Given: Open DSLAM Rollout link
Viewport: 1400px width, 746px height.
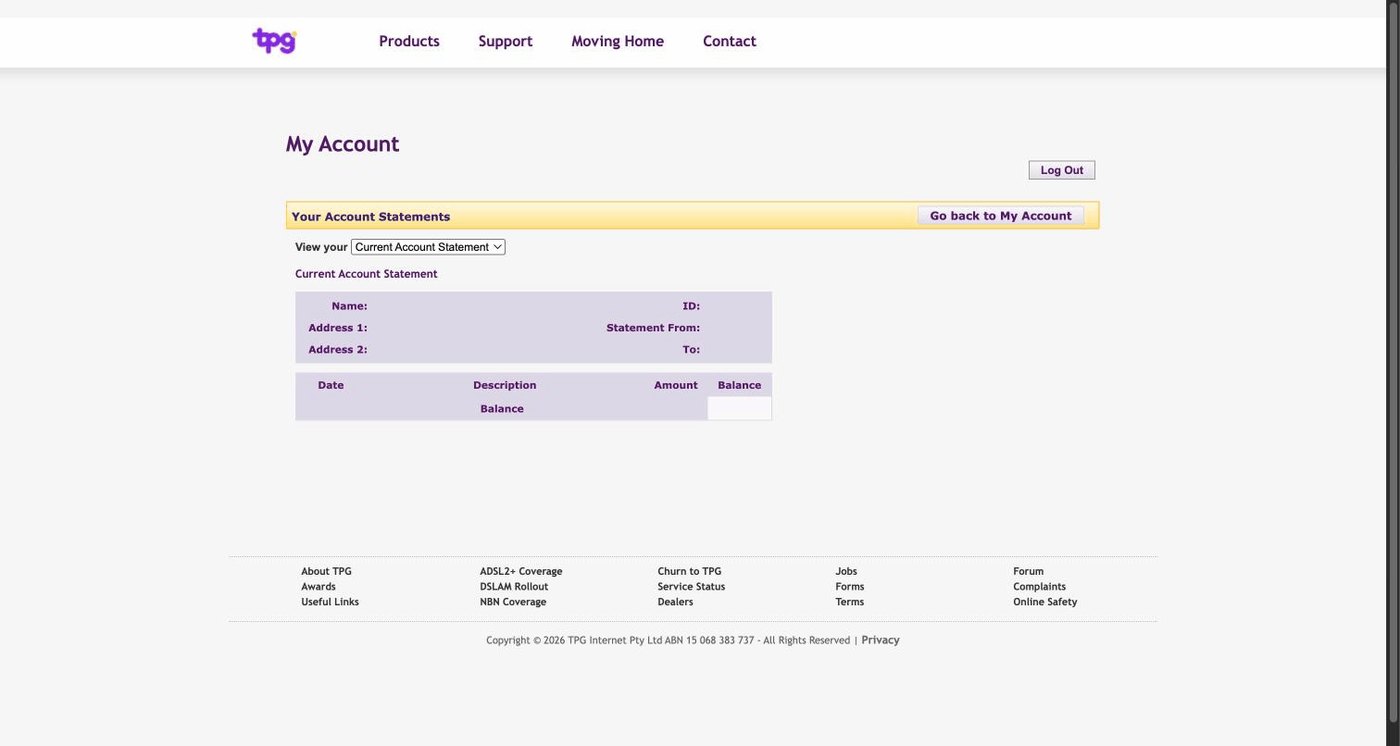Looking at the screenshot, I should point(514,587).
